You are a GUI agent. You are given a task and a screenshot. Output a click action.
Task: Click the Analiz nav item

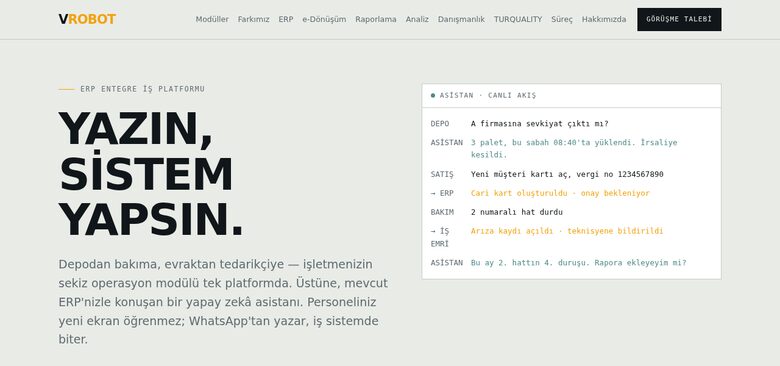417,19
